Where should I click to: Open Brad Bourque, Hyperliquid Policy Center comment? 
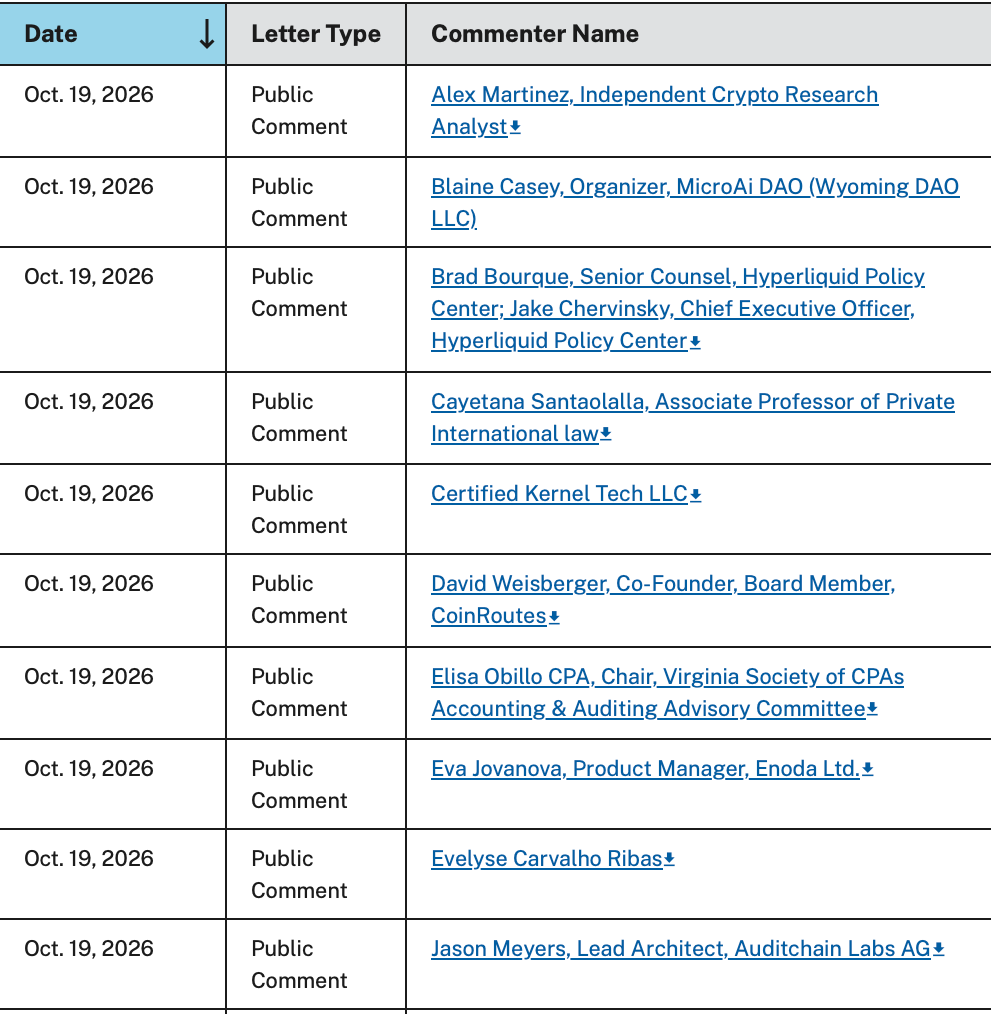click(678, 308)
